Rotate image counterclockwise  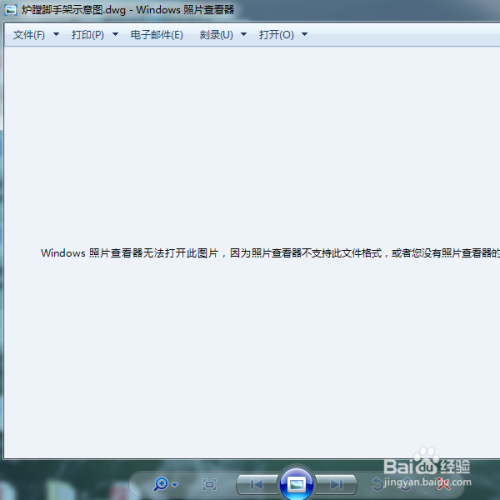378,484
